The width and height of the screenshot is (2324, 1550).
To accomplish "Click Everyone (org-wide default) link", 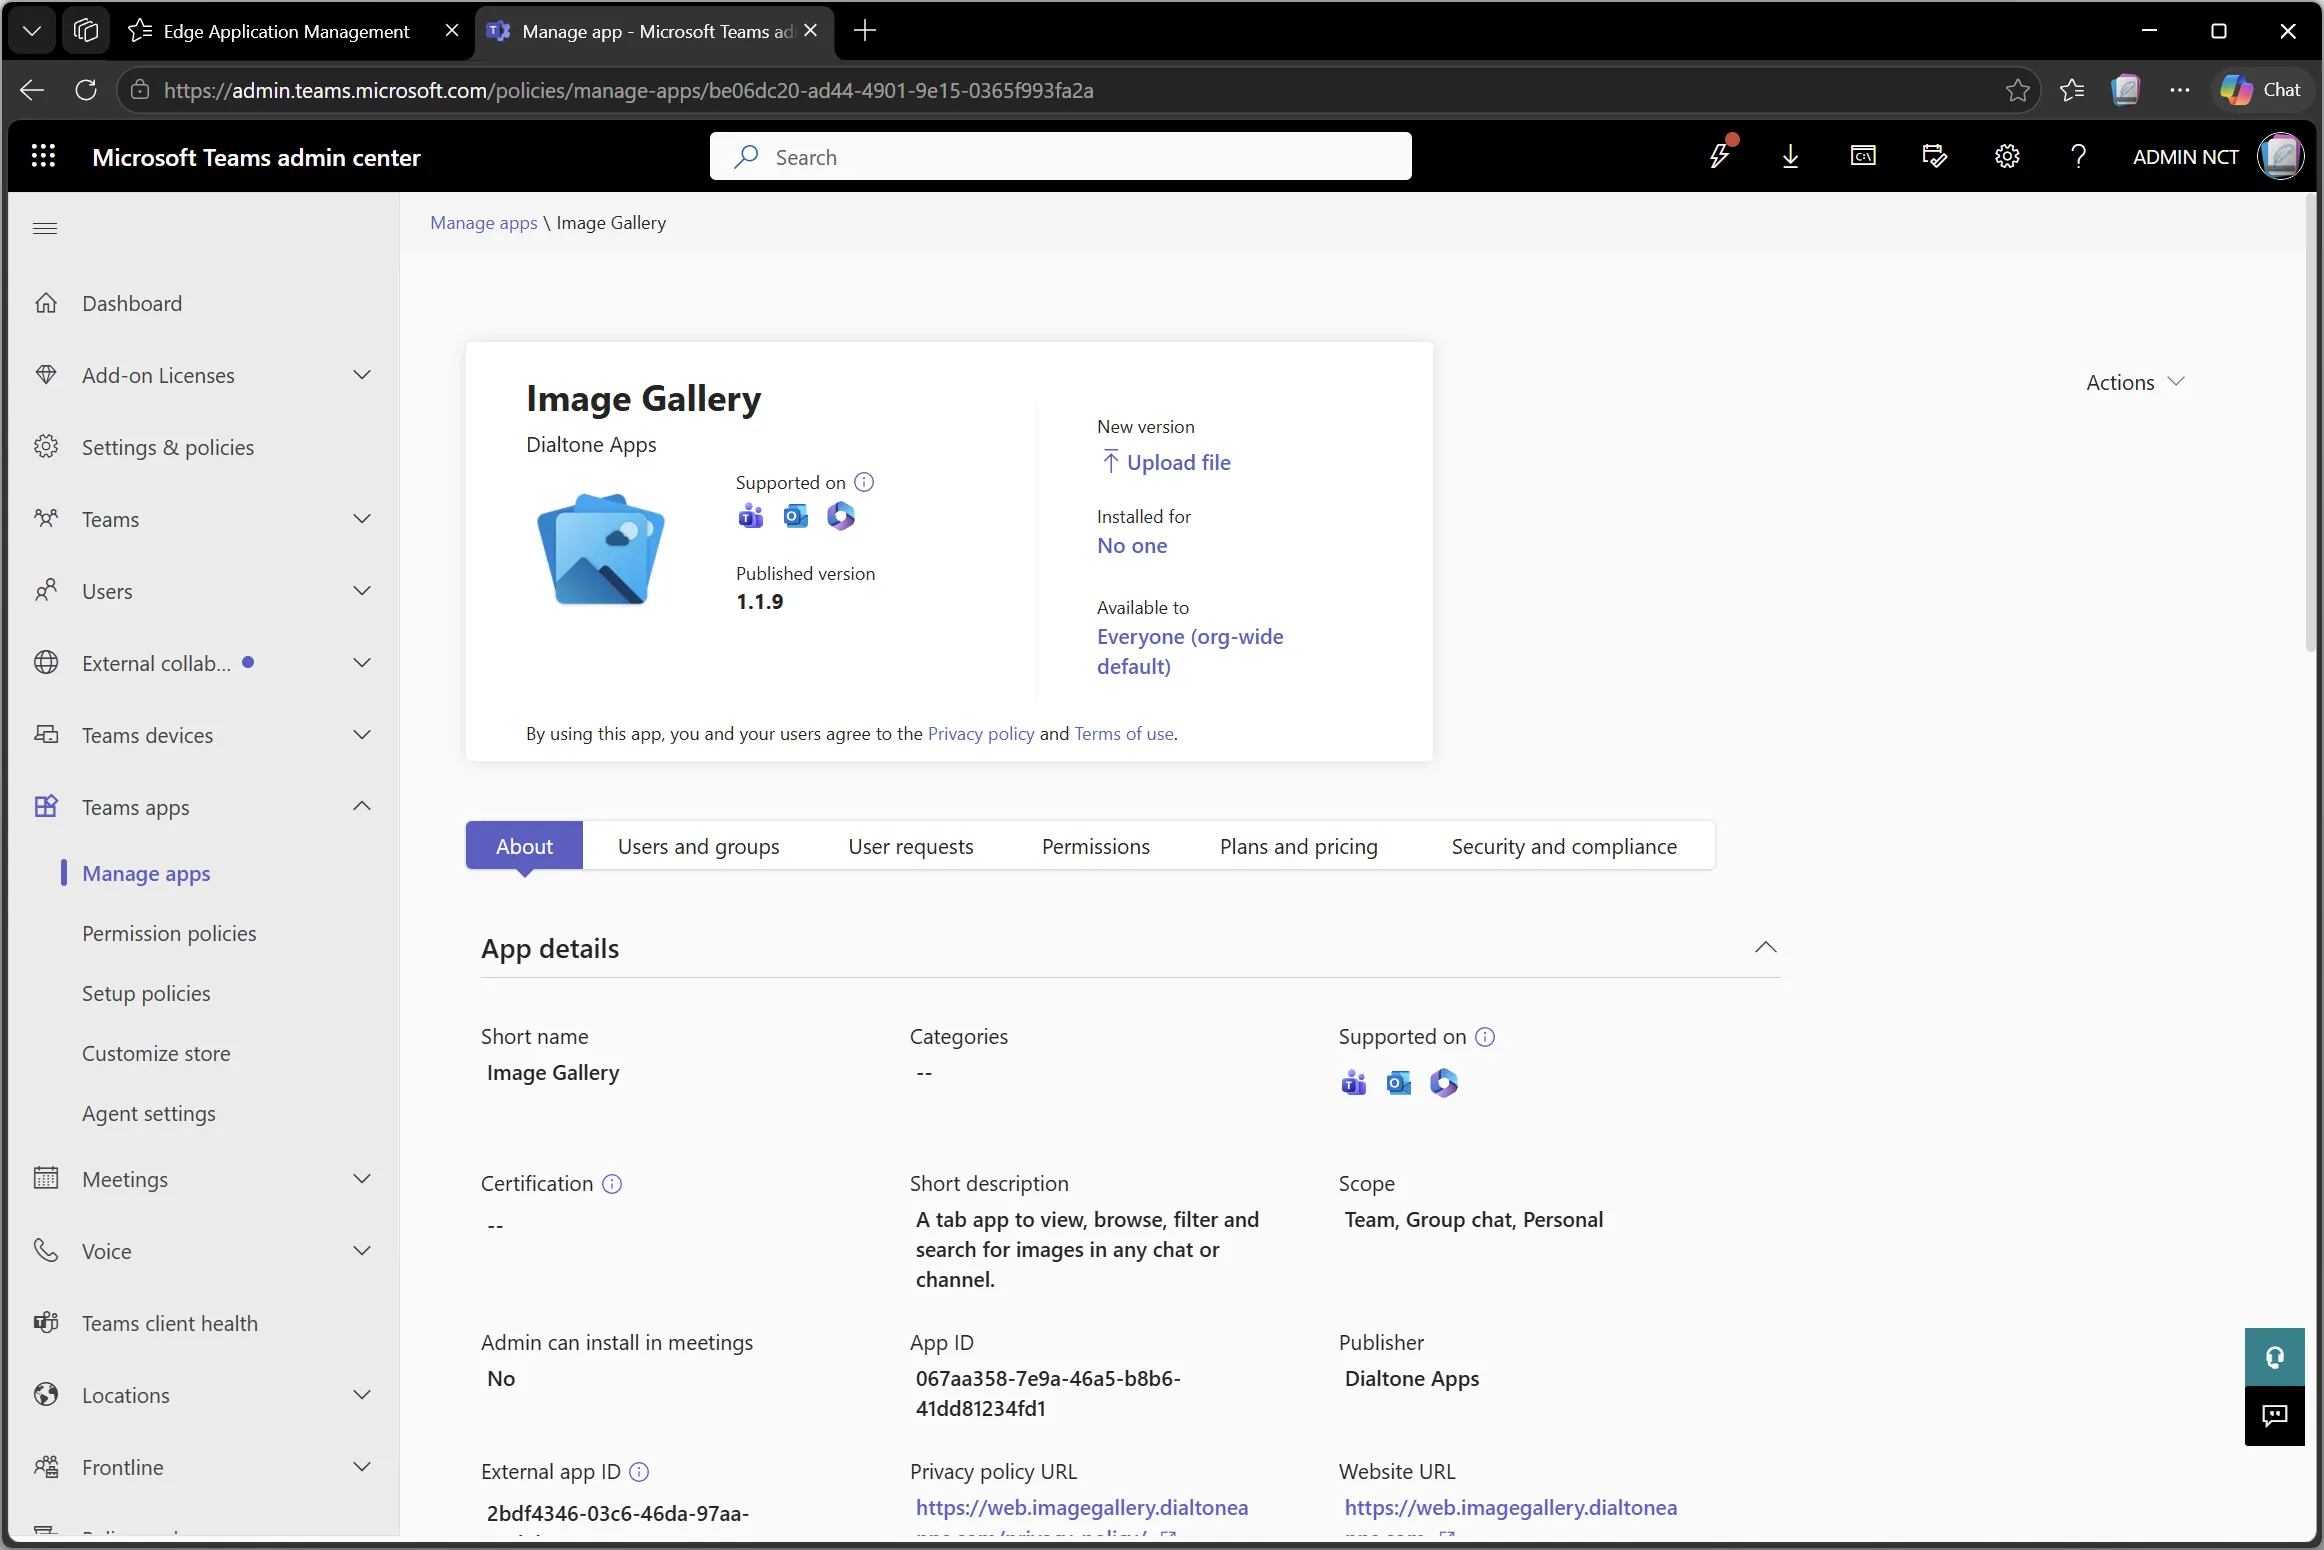I will [1190, 652].
